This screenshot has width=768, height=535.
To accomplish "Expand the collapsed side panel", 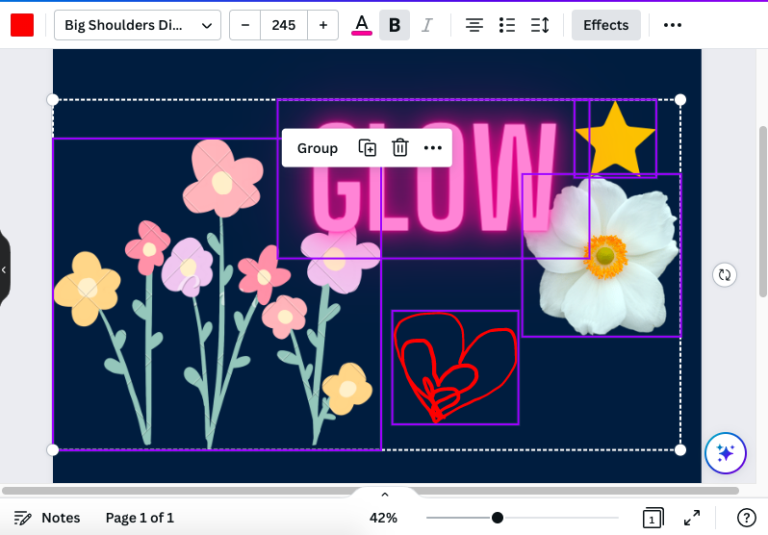I will point(4,269).
